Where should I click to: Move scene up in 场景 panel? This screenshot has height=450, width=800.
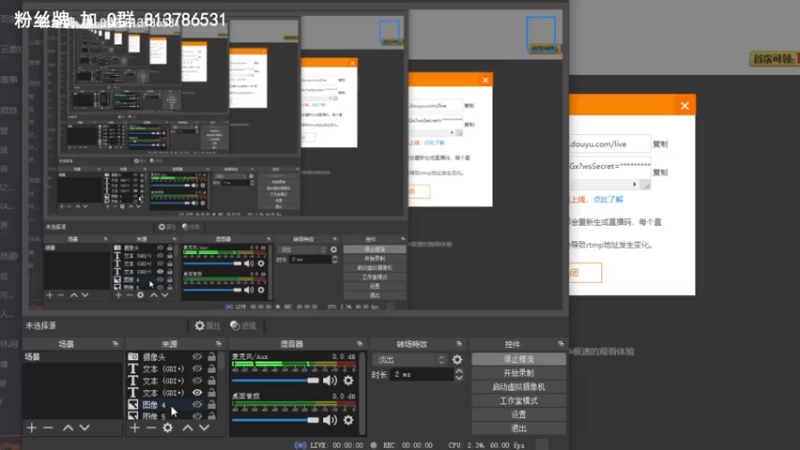click(68, 428)
